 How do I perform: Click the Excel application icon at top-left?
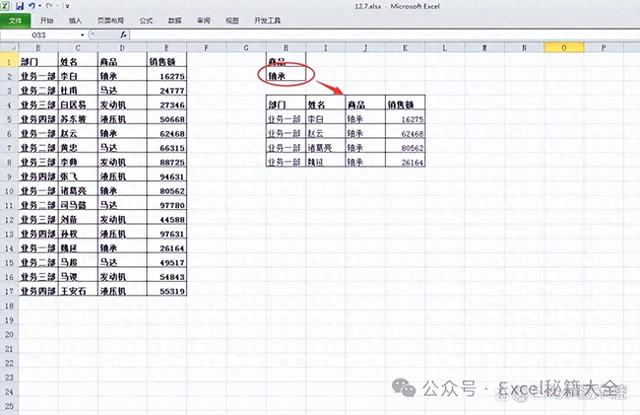tap(6, 6)
